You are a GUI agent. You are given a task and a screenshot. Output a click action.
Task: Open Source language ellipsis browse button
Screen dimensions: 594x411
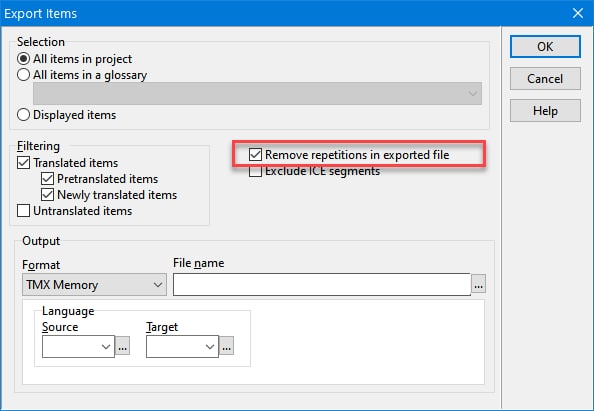(122, 346)
